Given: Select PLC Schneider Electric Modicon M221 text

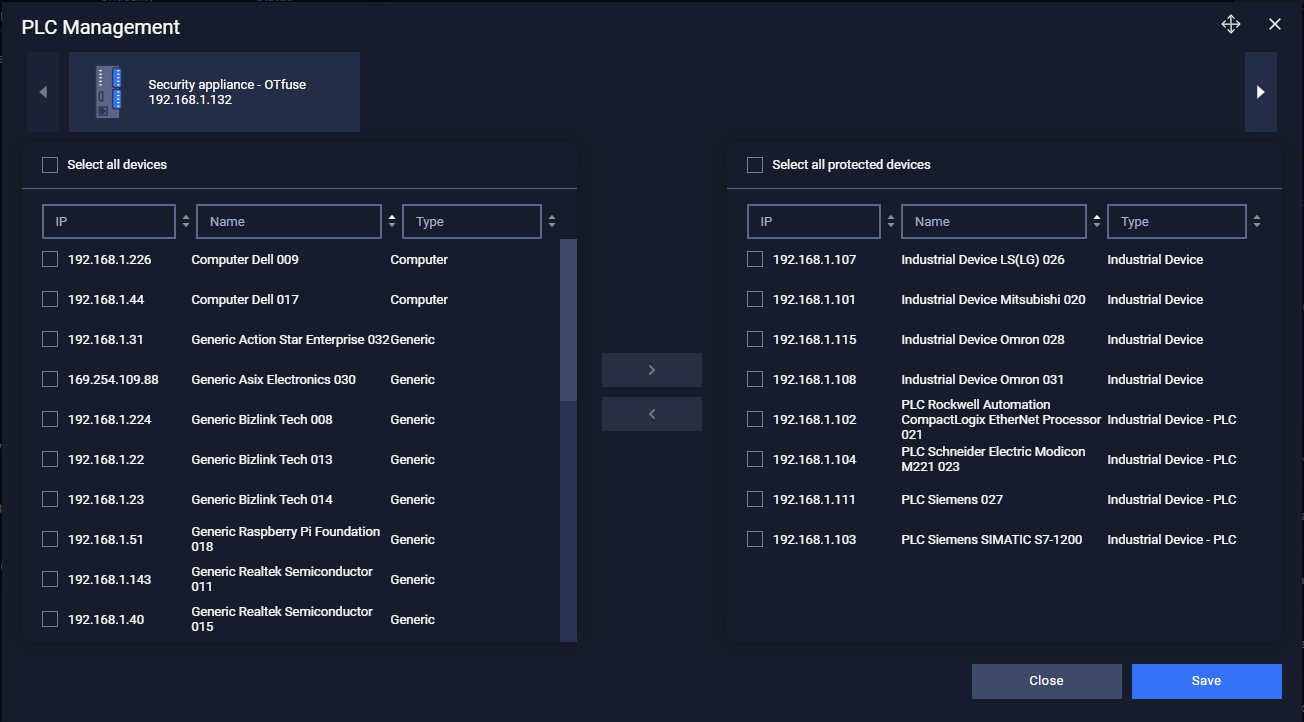Looking at the screenshot, I should tap(993, 459).
